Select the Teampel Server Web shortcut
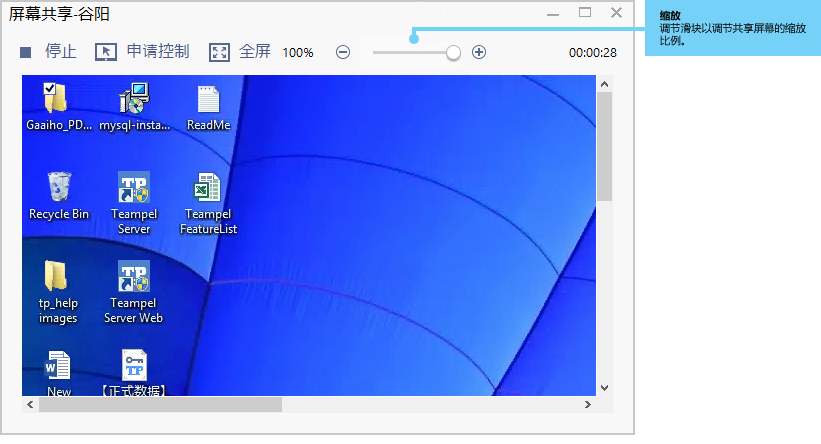 [x=134, y=276]
